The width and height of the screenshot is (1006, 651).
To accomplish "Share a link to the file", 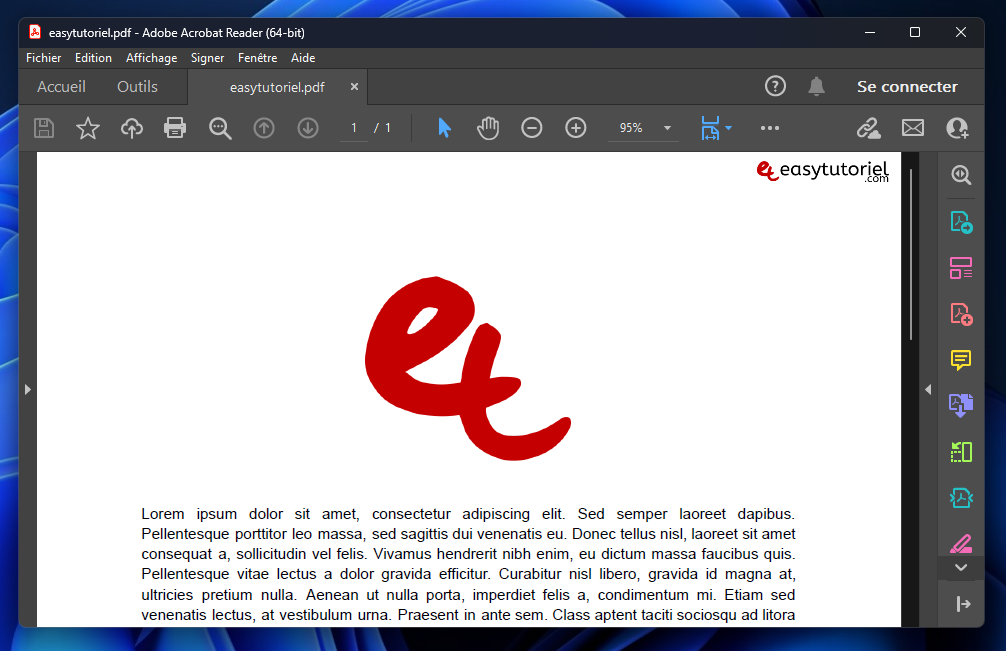I will [869, 128].
